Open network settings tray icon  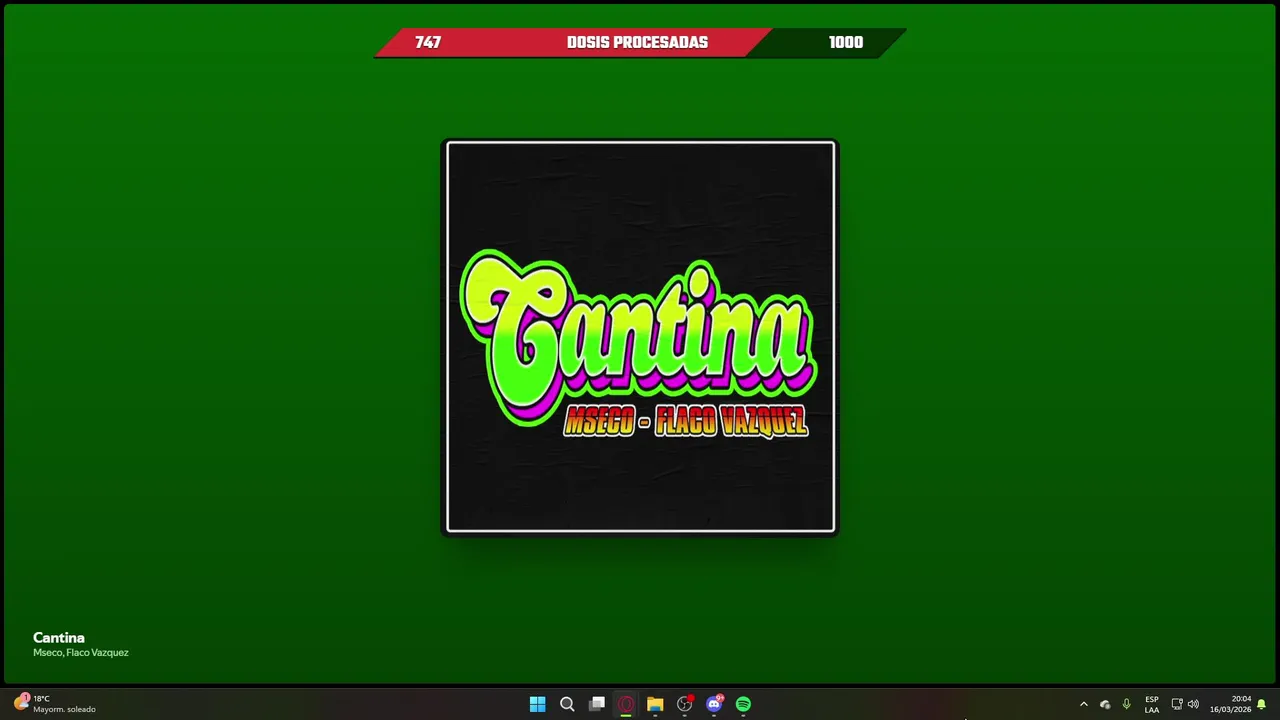(x=1177, y=704)
